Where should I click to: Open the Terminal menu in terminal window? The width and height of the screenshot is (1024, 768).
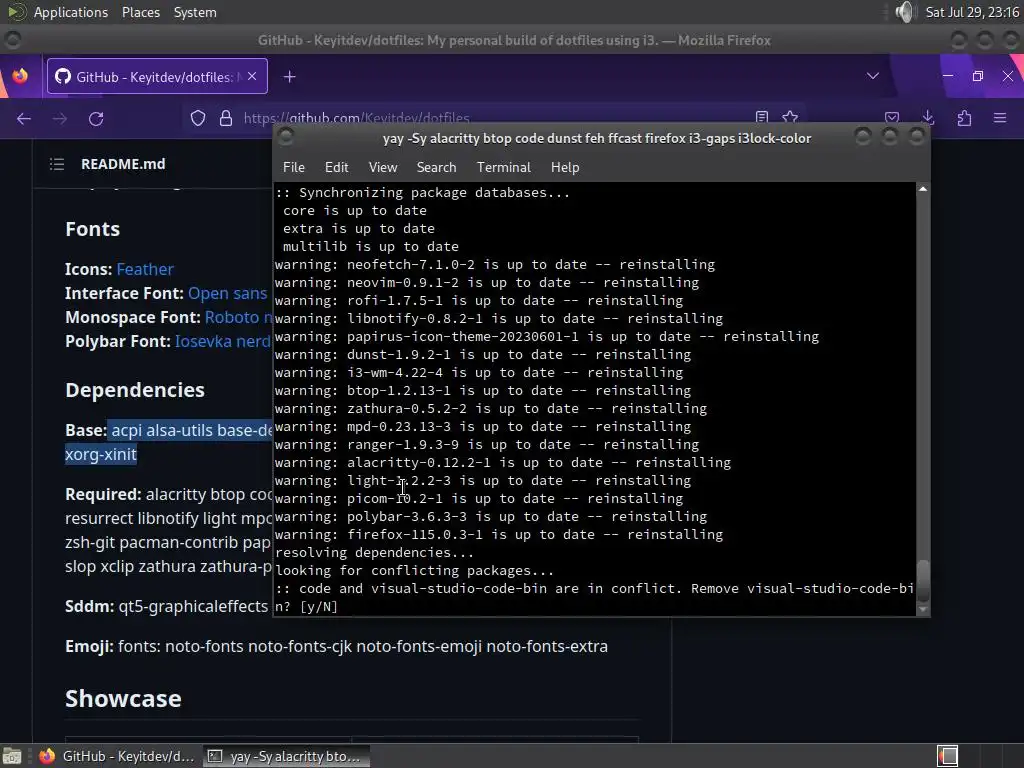pos(504,167)
